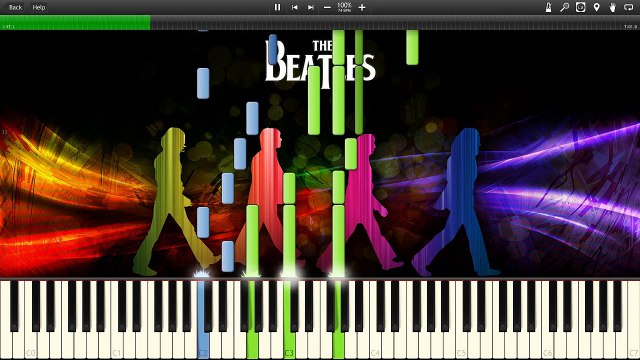
Task: Decrease playback speed with minus button
Action: click(x=327, y=7)
